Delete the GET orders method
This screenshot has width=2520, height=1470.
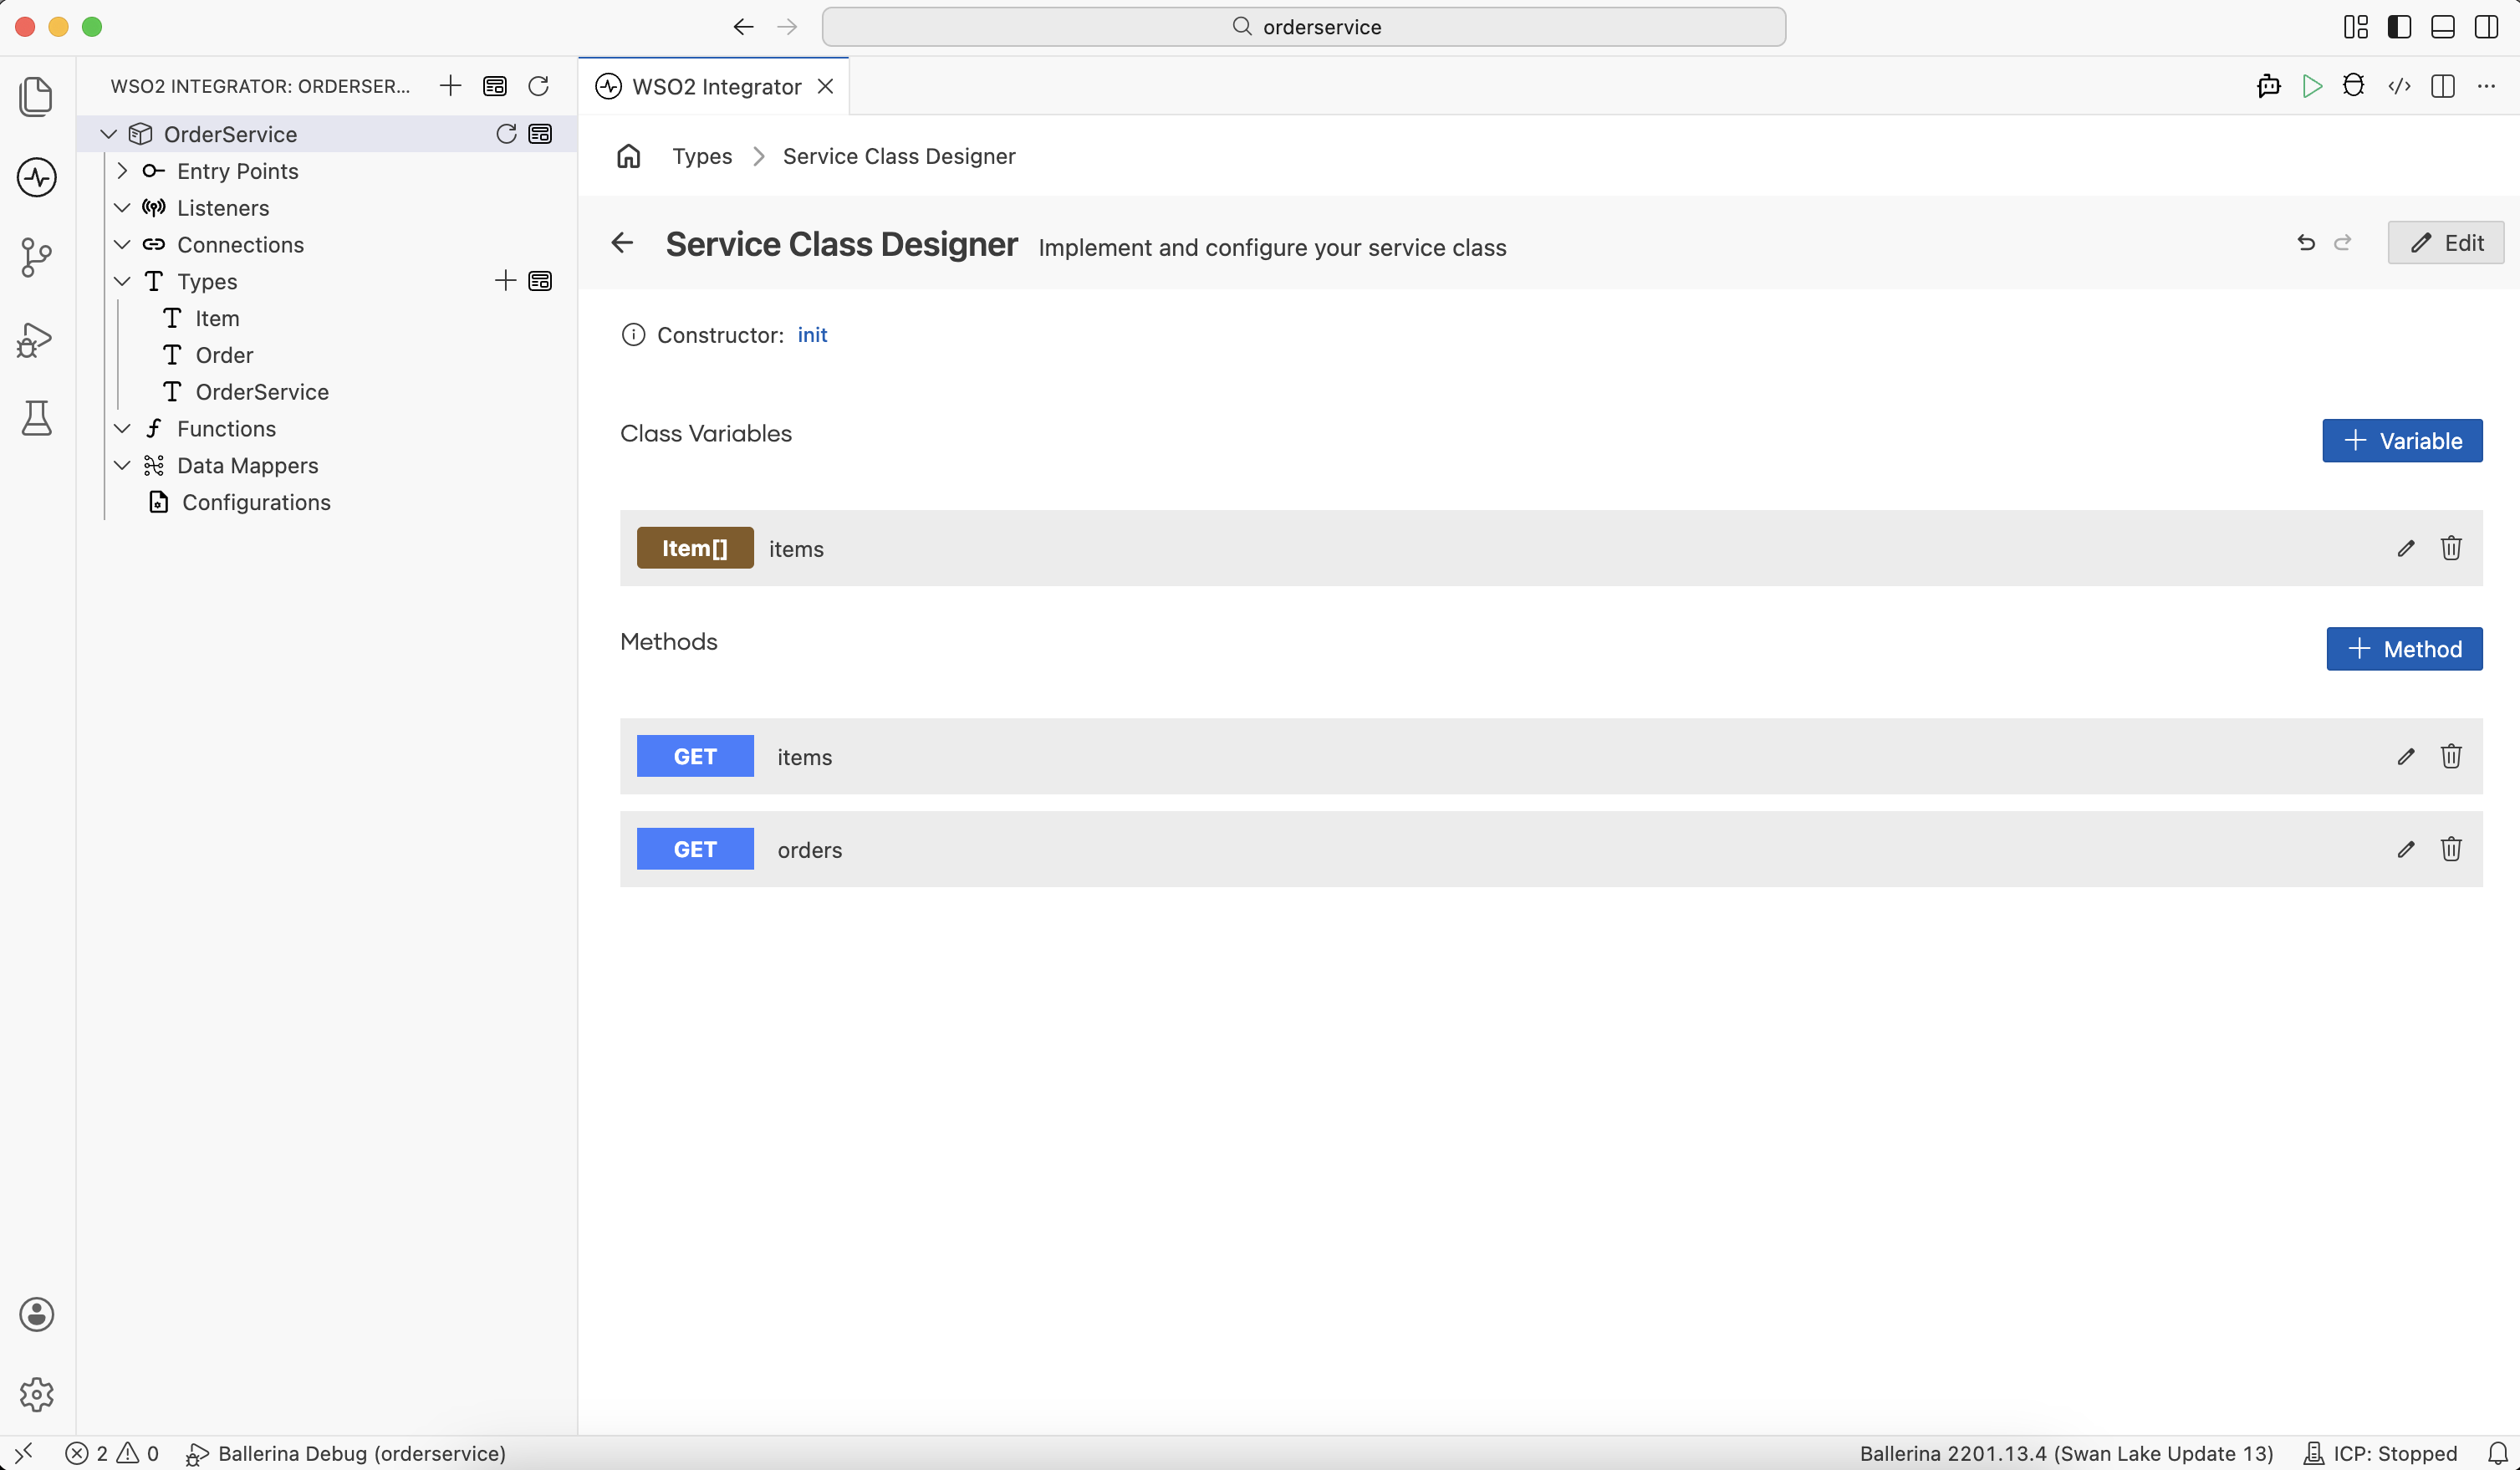click(x=2451, y=849)
